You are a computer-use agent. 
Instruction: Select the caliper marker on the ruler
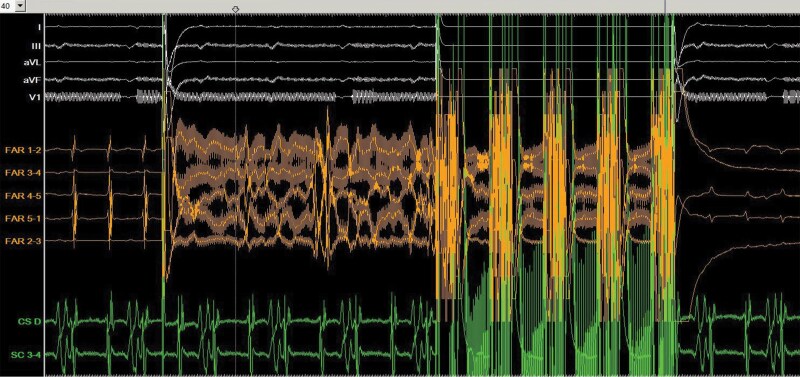[x=235, y=9]
